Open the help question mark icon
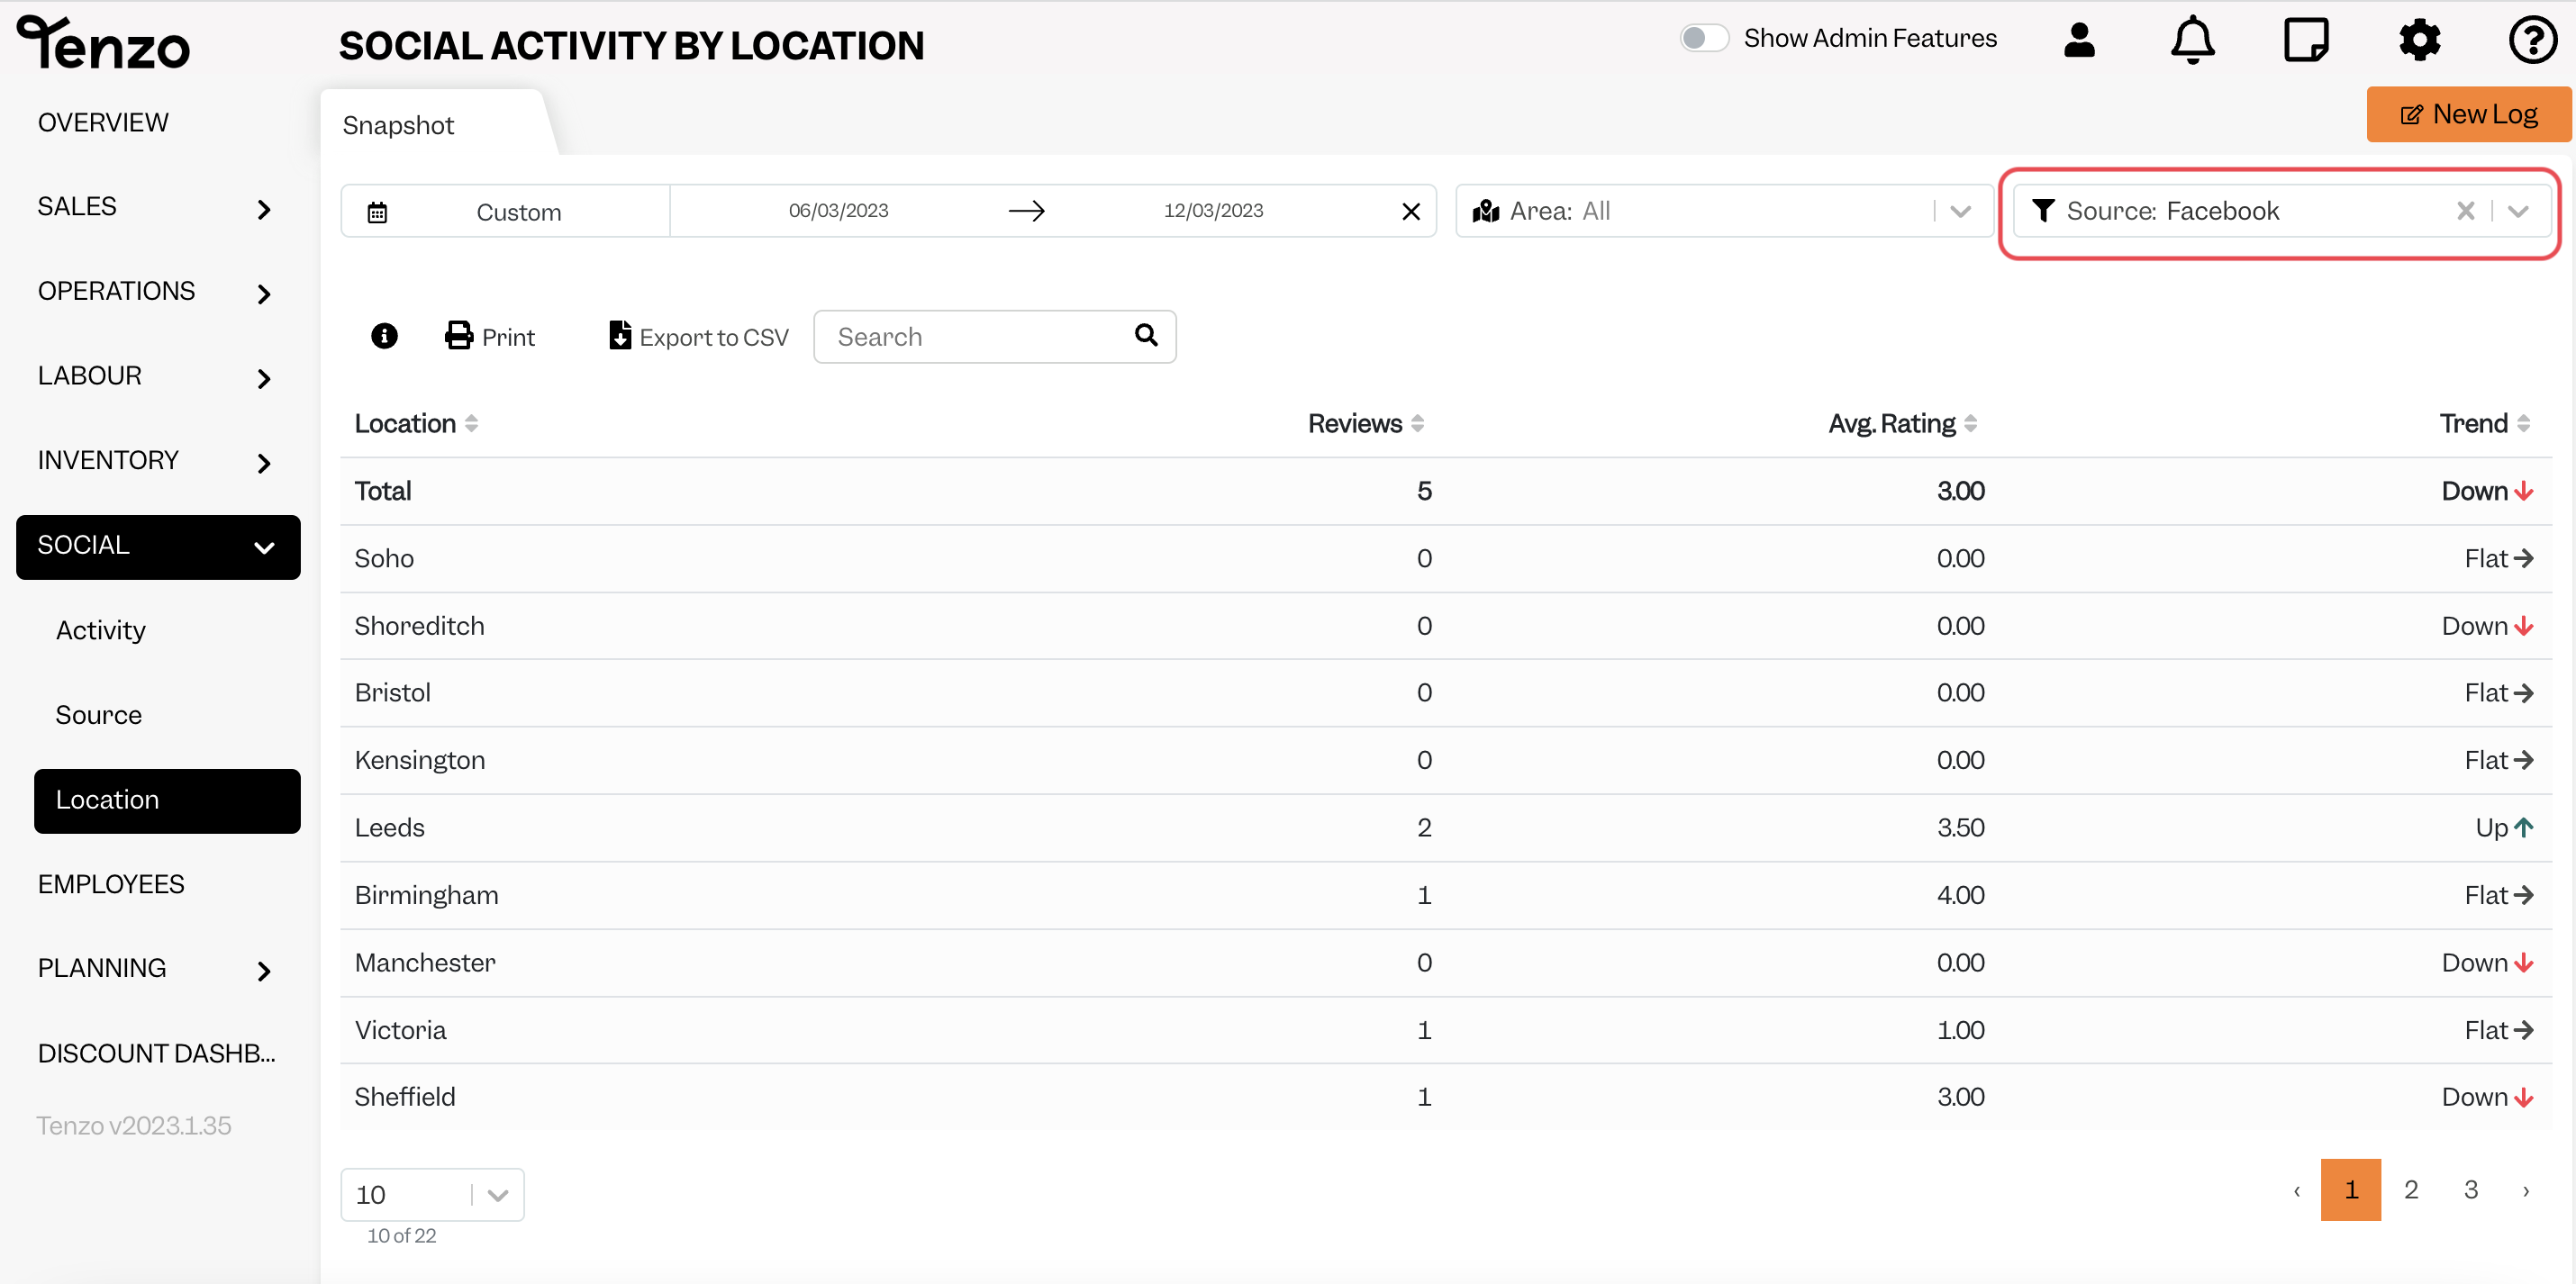2576x1284 pixels. [x=2532, y=40]
